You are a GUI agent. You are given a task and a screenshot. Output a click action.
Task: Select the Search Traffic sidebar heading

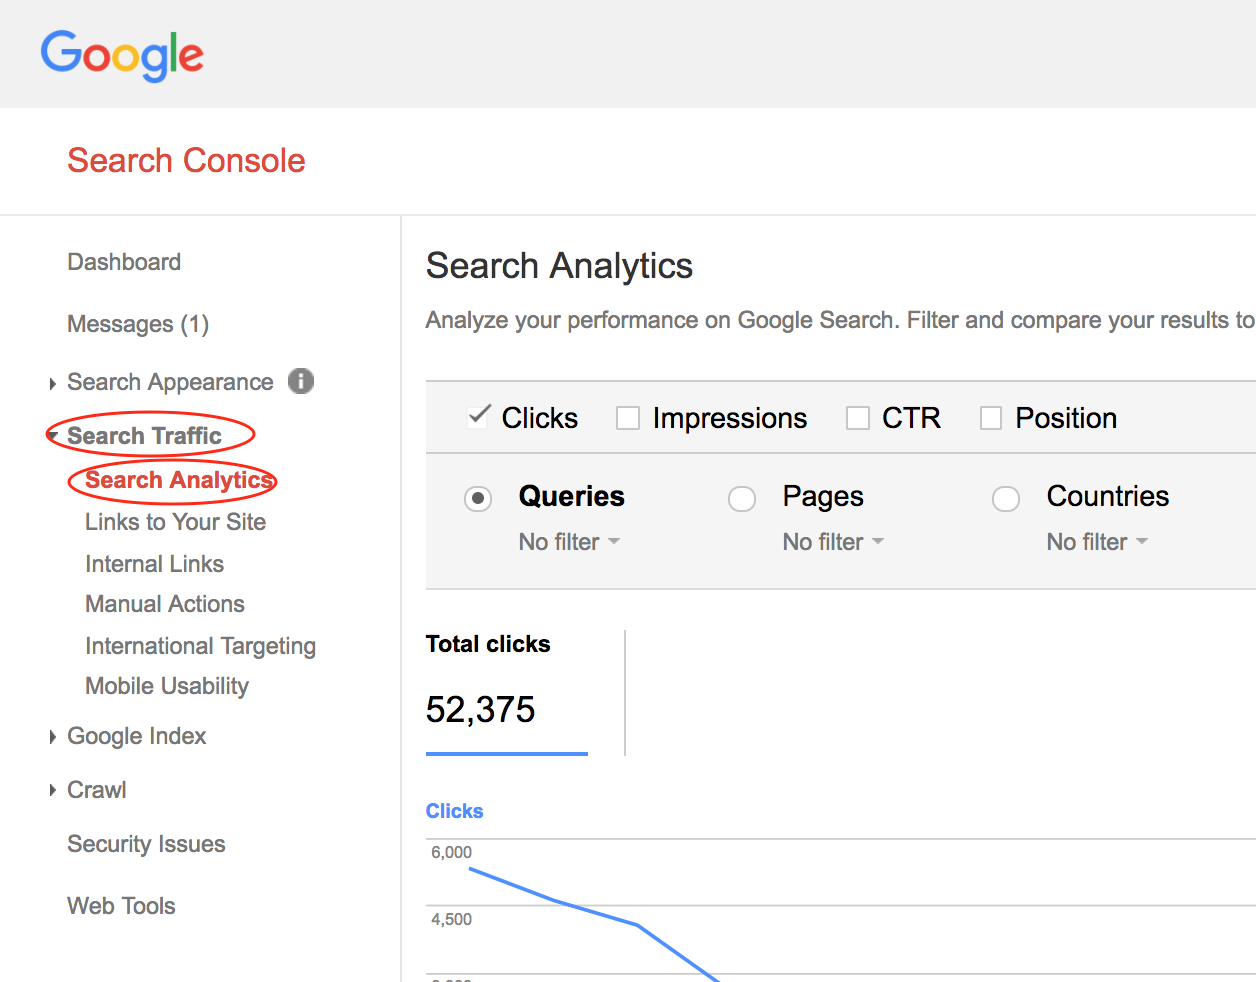[144, 436]
